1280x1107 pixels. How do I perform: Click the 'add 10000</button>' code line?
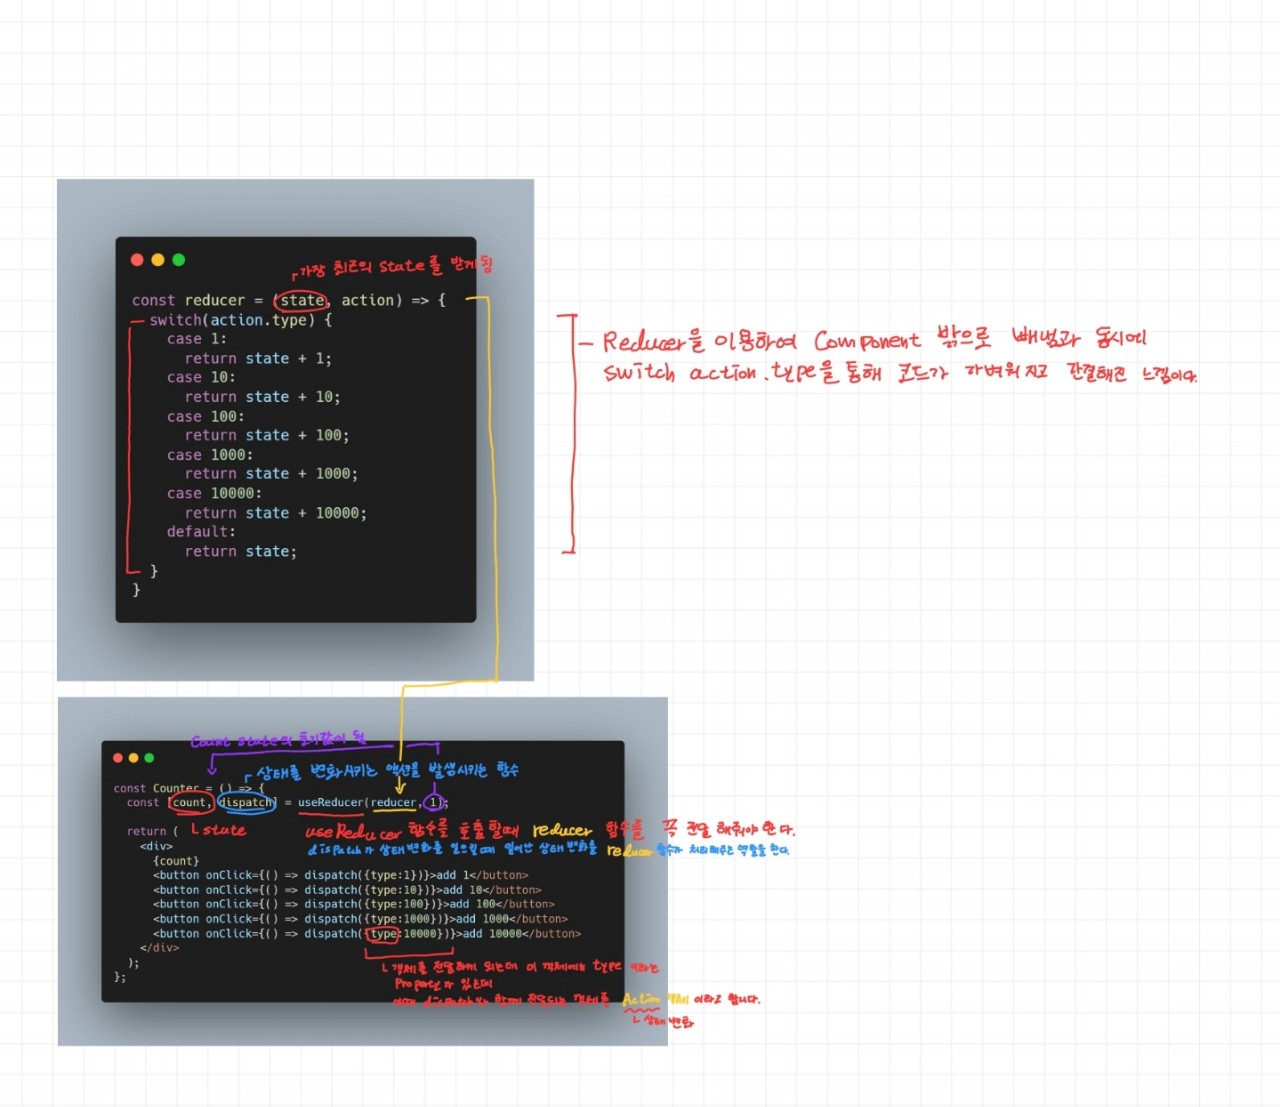click(366, 934)
